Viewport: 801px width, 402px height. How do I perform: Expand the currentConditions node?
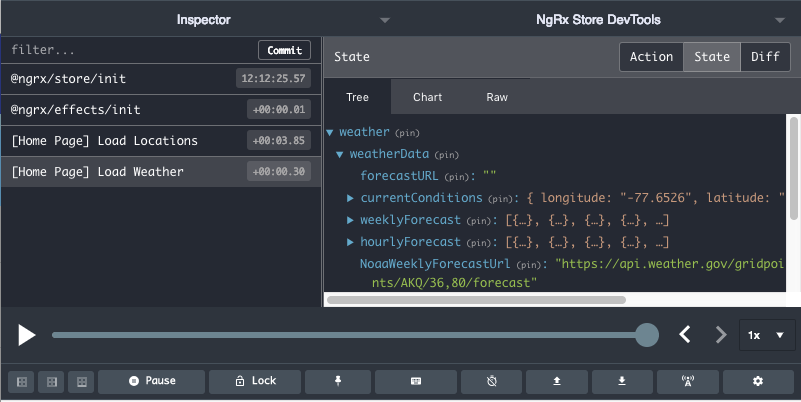point(350,198)
